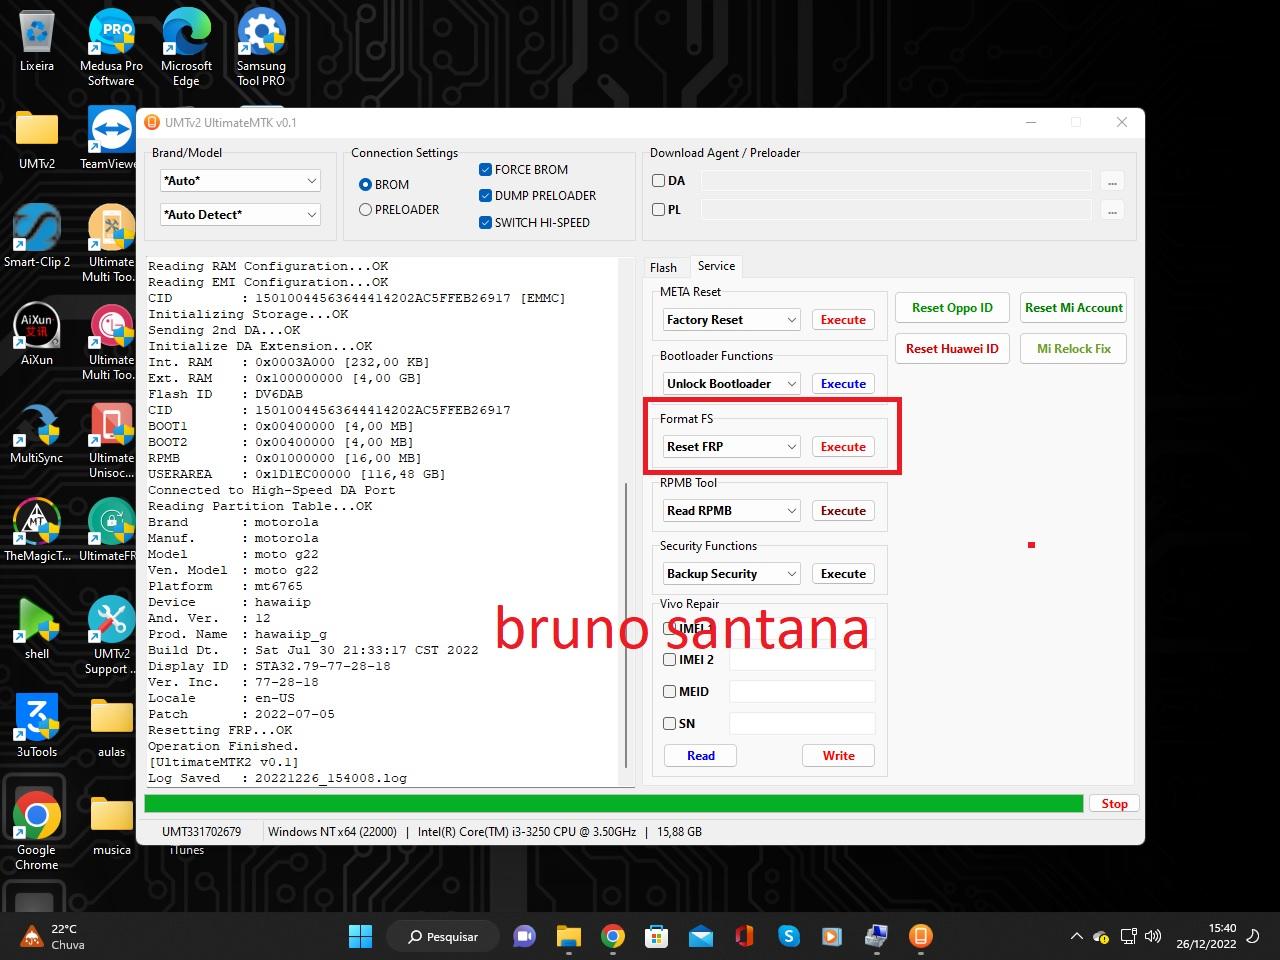The width and height of the screenshot is (1280, 960).
Task: Click the log panel vertical scrollbar
Action: pos(627,625)
